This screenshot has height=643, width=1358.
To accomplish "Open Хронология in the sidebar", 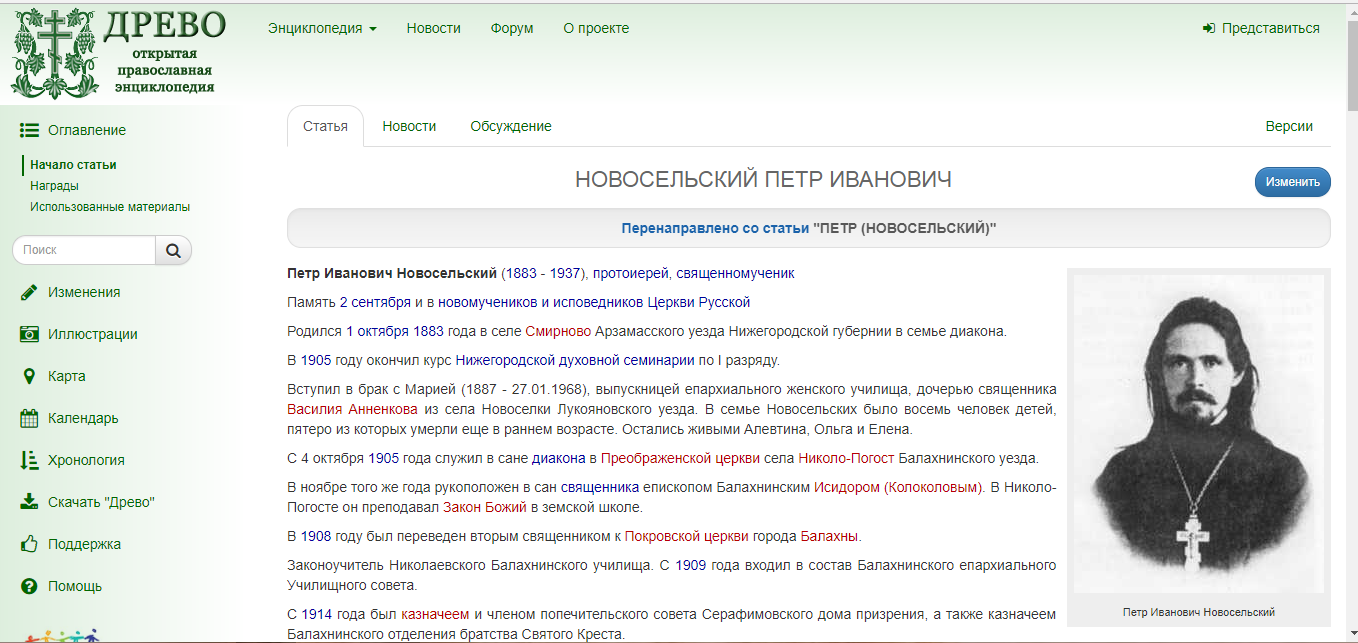I will coord(86,460).
